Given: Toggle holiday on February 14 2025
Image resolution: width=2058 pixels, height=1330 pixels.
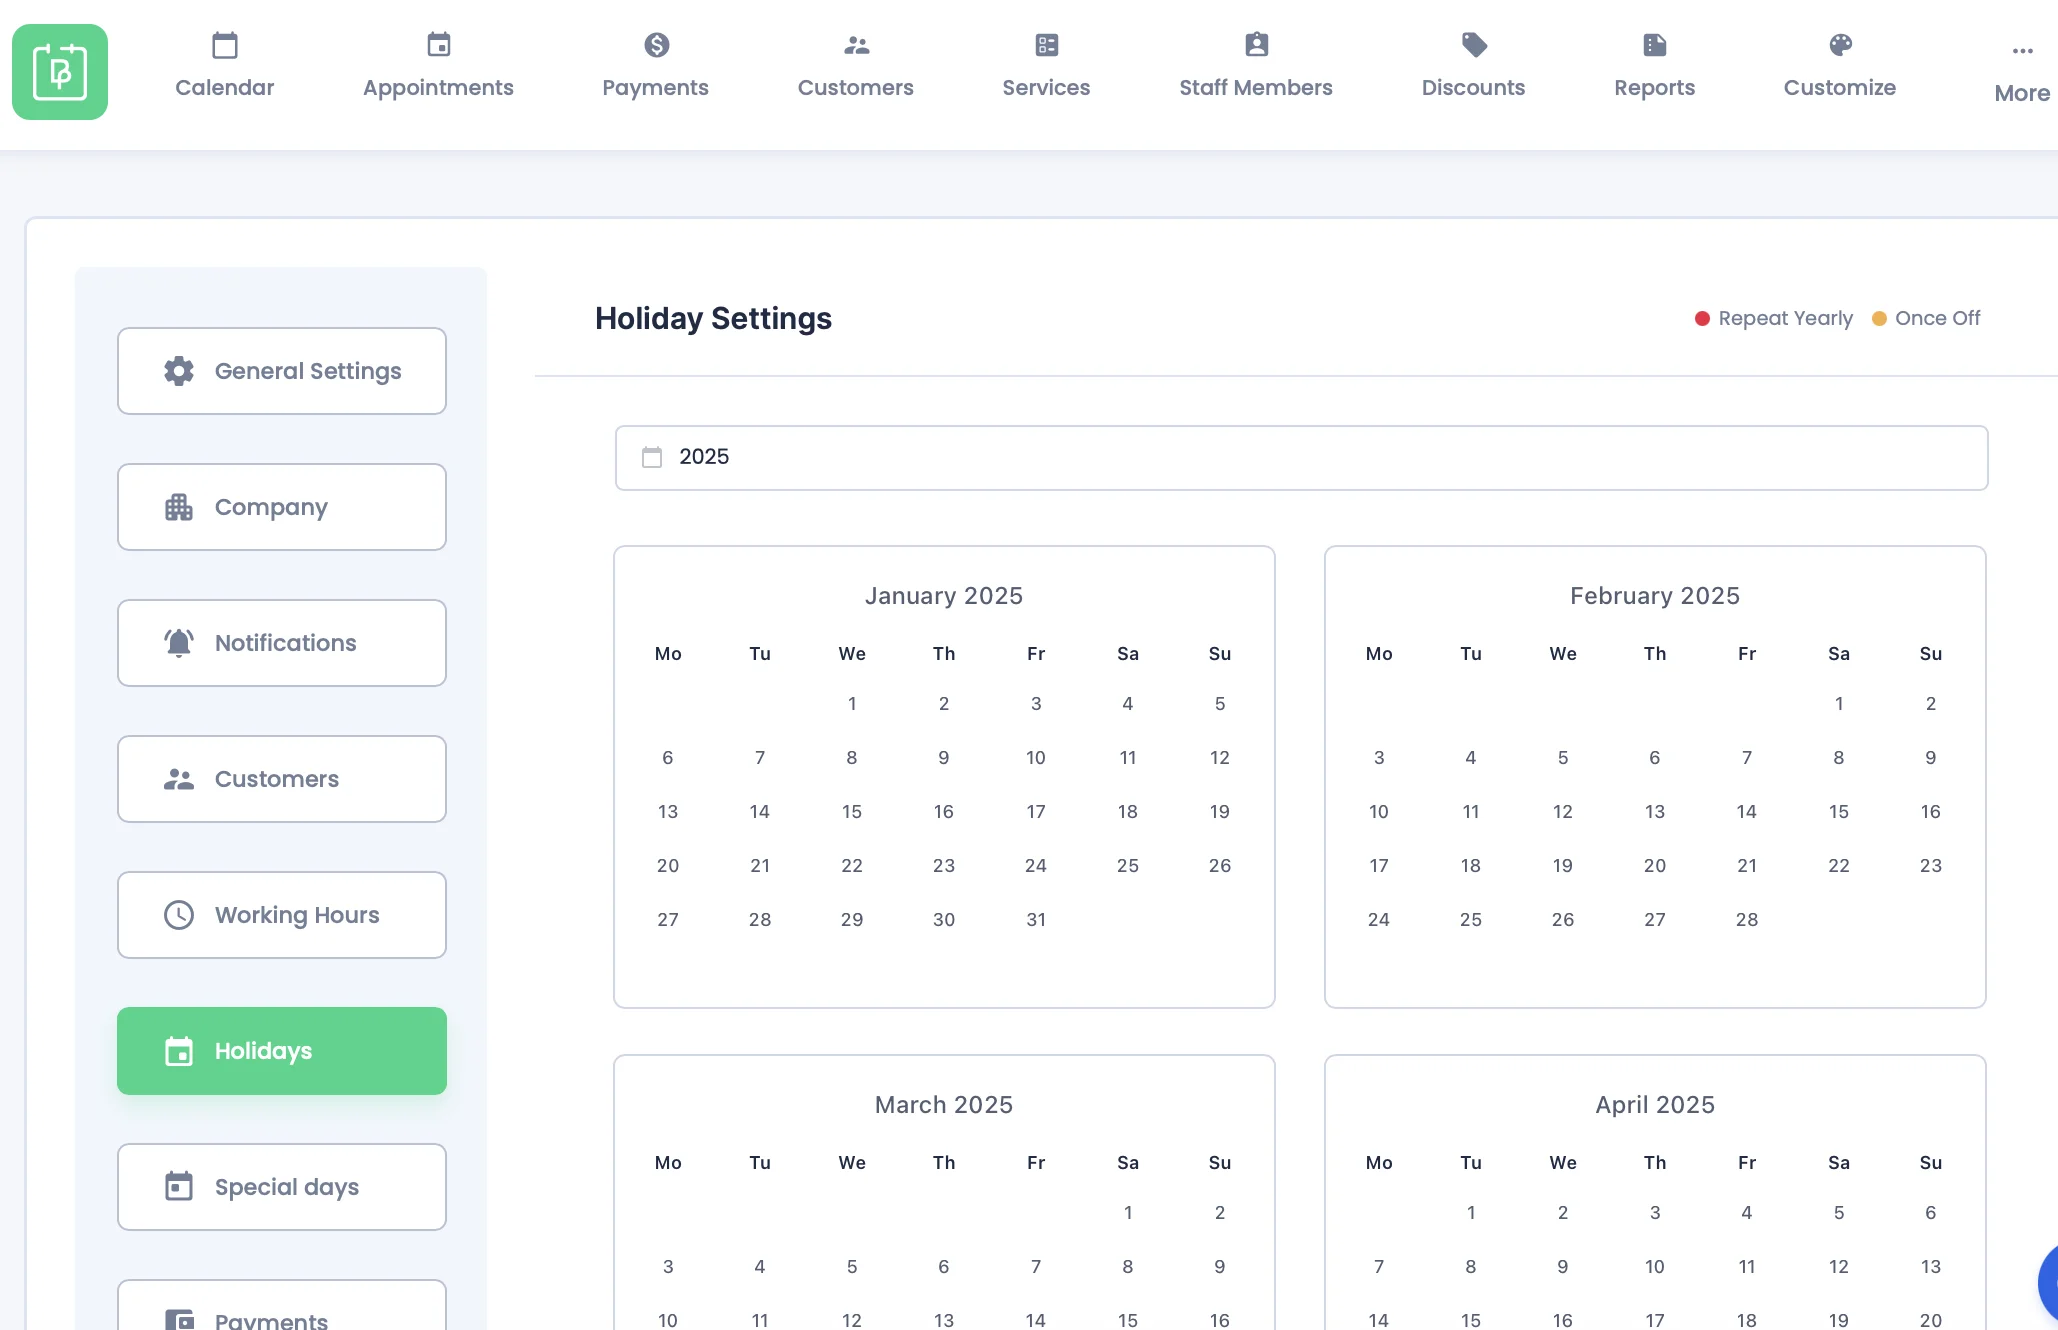Looking at the screenshot, I should [1747, 812].
